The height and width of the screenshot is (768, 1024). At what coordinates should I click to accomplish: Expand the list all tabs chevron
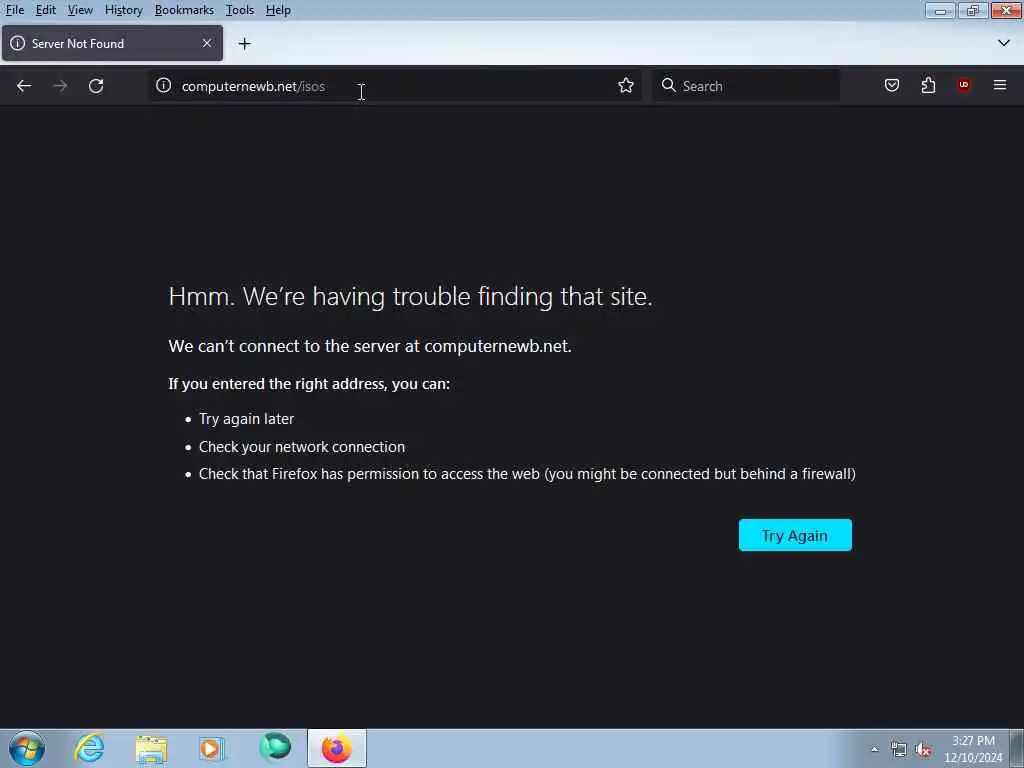[x=1003, y=43]
